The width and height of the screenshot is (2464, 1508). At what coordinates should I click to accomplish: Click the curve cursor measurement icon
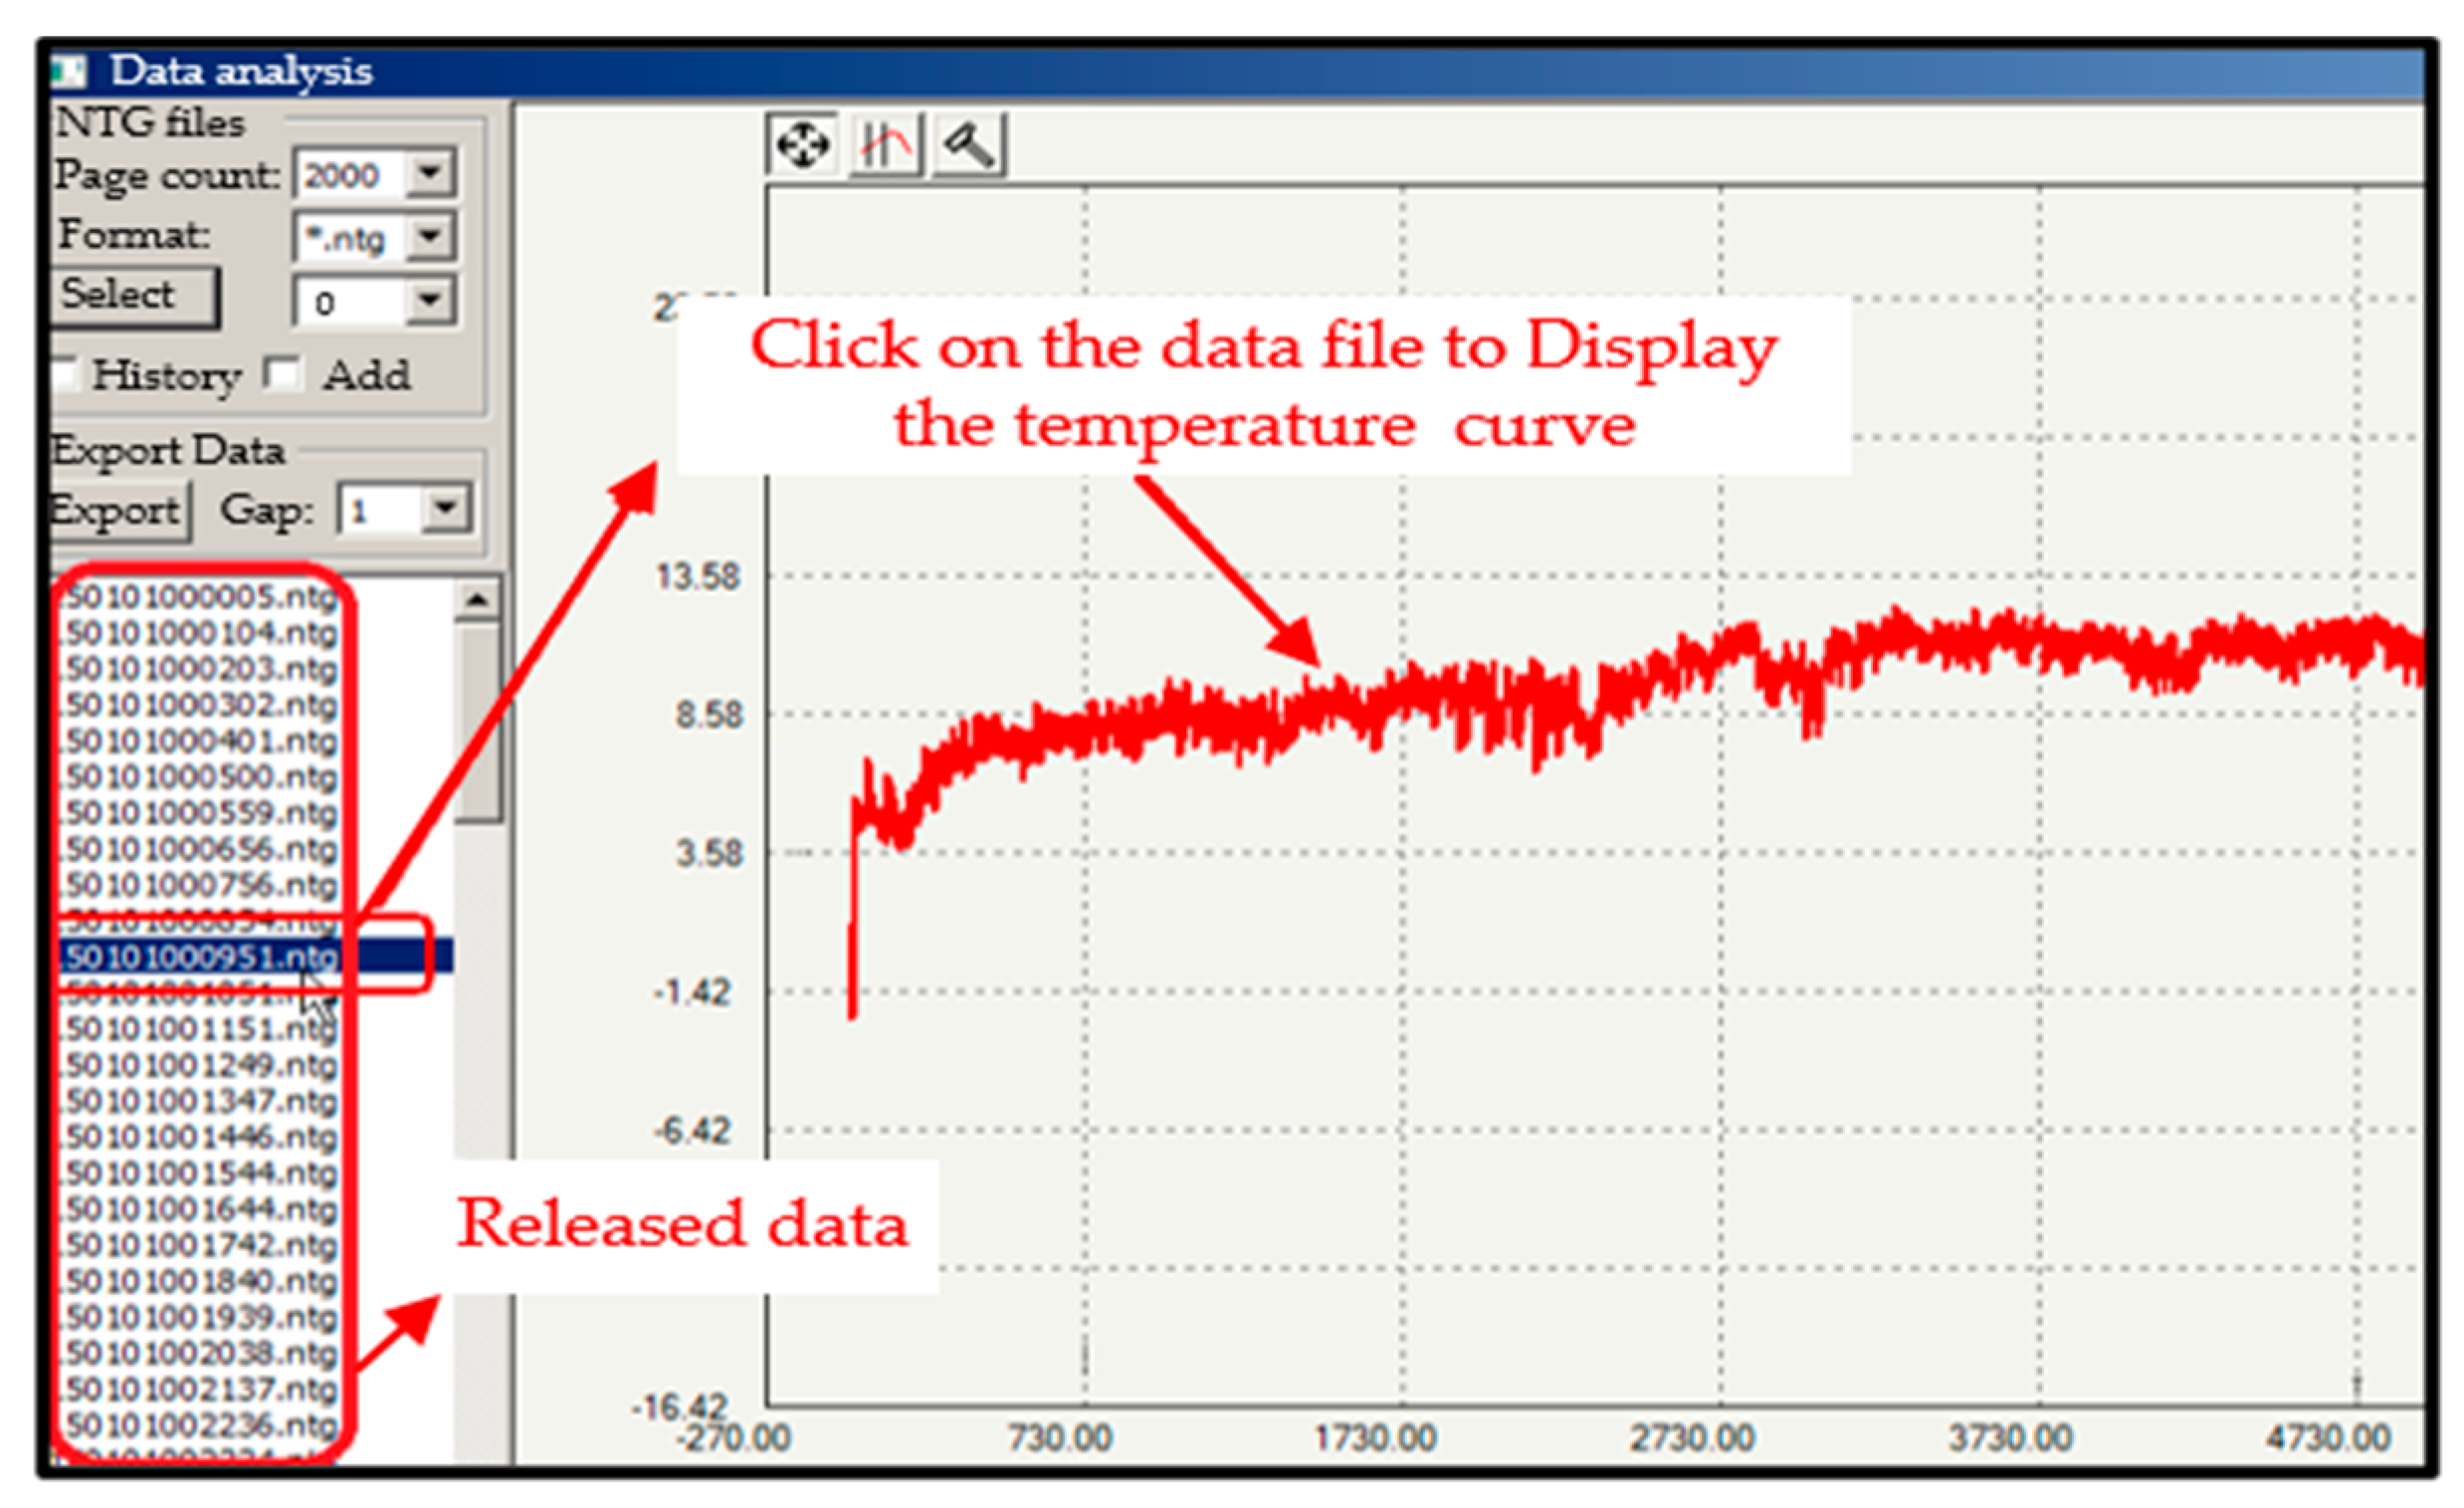click(886, 146)
